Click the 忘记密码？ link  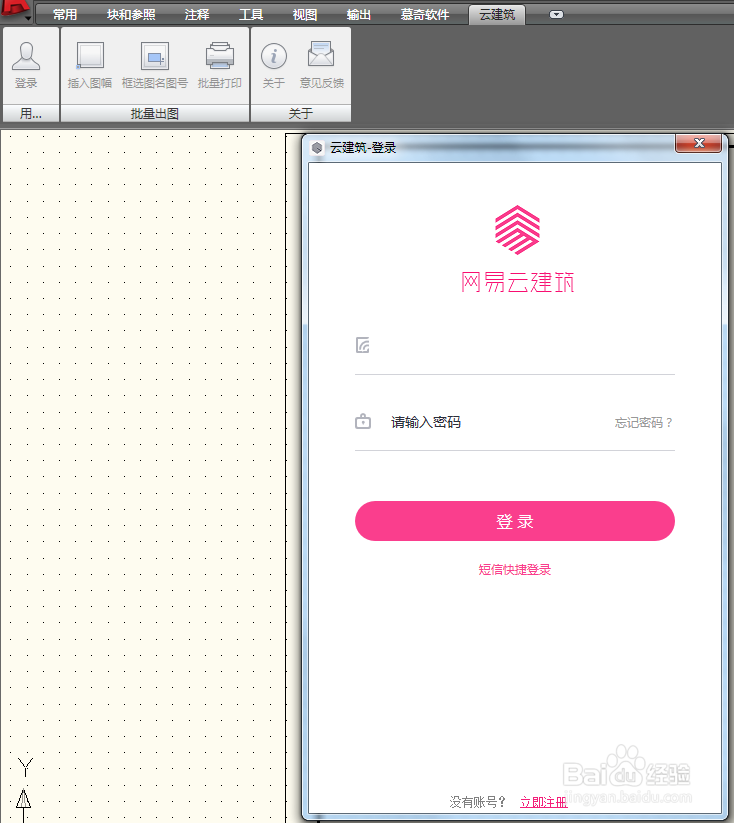pos(644,423)
